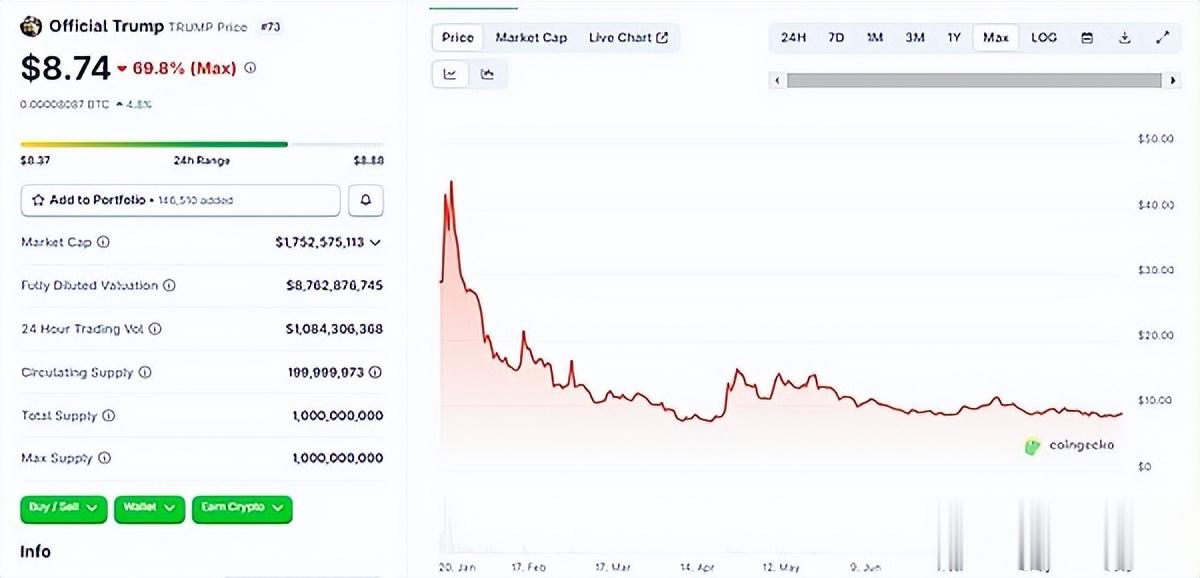Switch to candlestick chart icon
The height and width of the screenshot is (578, 1200).
tap(487, 74)
